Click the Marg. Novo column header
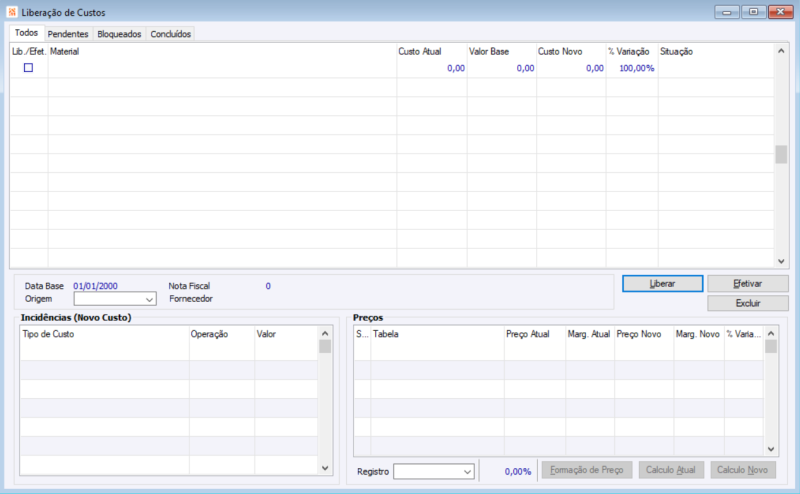The width and height of the screenshot is (800, 494). coord(698,334)
